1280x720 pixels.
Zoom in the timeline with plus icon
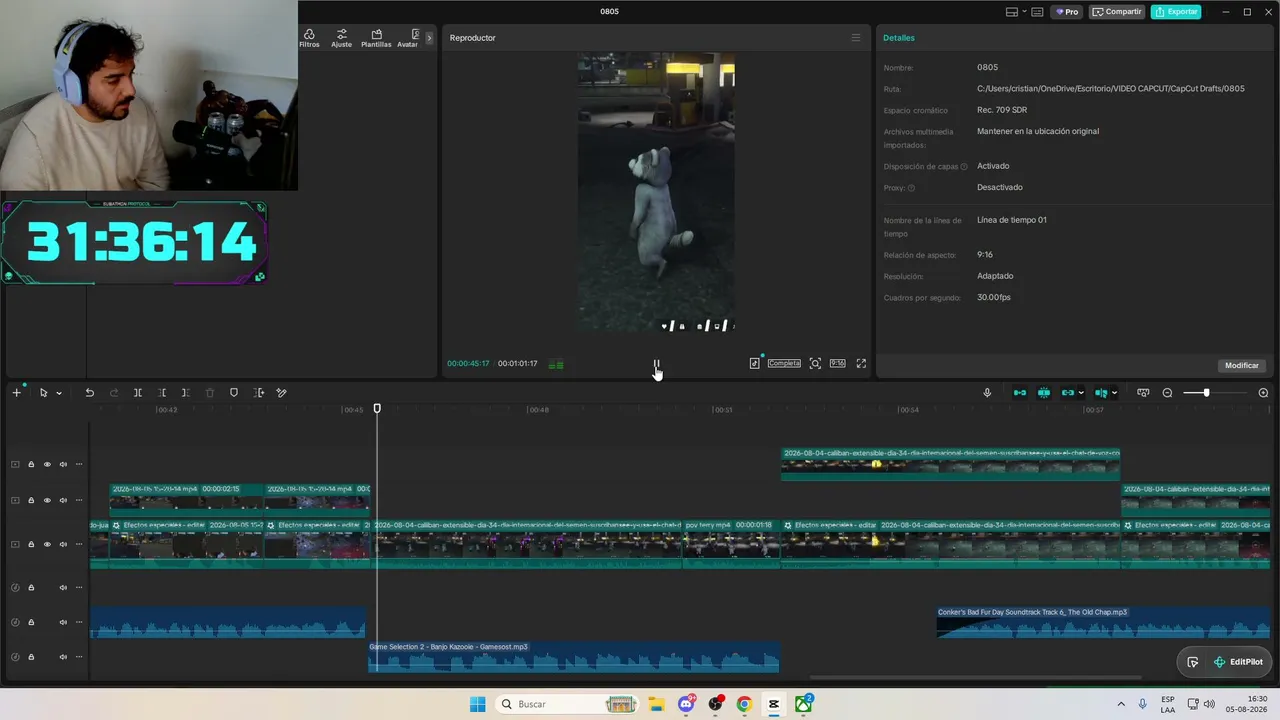click(1263, 393)
